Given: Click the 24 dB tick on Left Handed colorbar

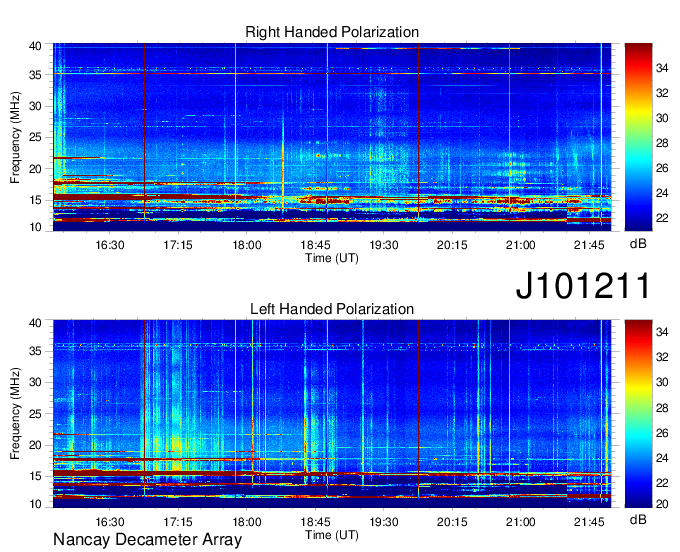Looking at the screenshot, I should pyautogui.click(x=662, y=457).
